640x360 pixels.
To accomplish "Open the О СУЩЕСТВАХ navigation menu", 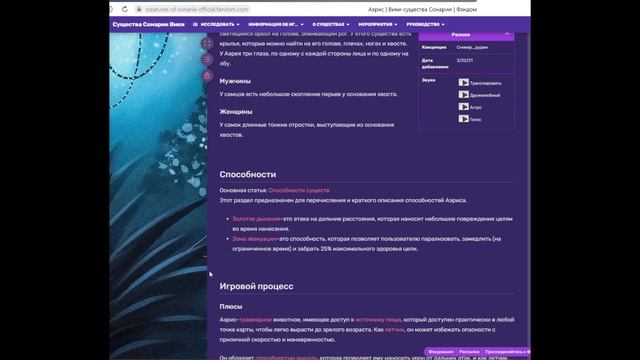I will (x=331, y=24).
